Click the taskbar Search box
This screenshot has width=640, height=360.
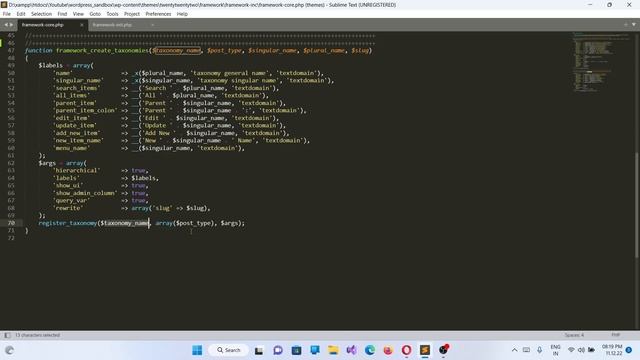tap(229, 350)
